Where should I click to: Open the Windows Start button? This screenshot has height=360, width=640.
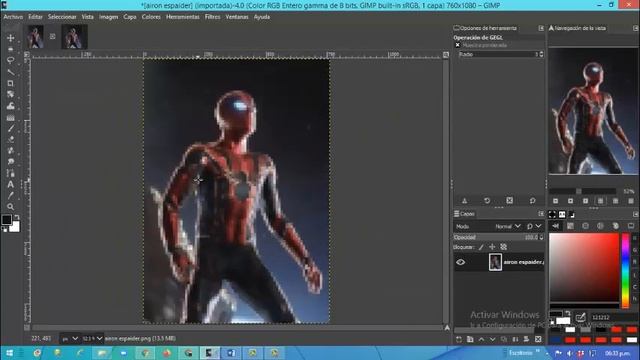click(x=9, y=353)
